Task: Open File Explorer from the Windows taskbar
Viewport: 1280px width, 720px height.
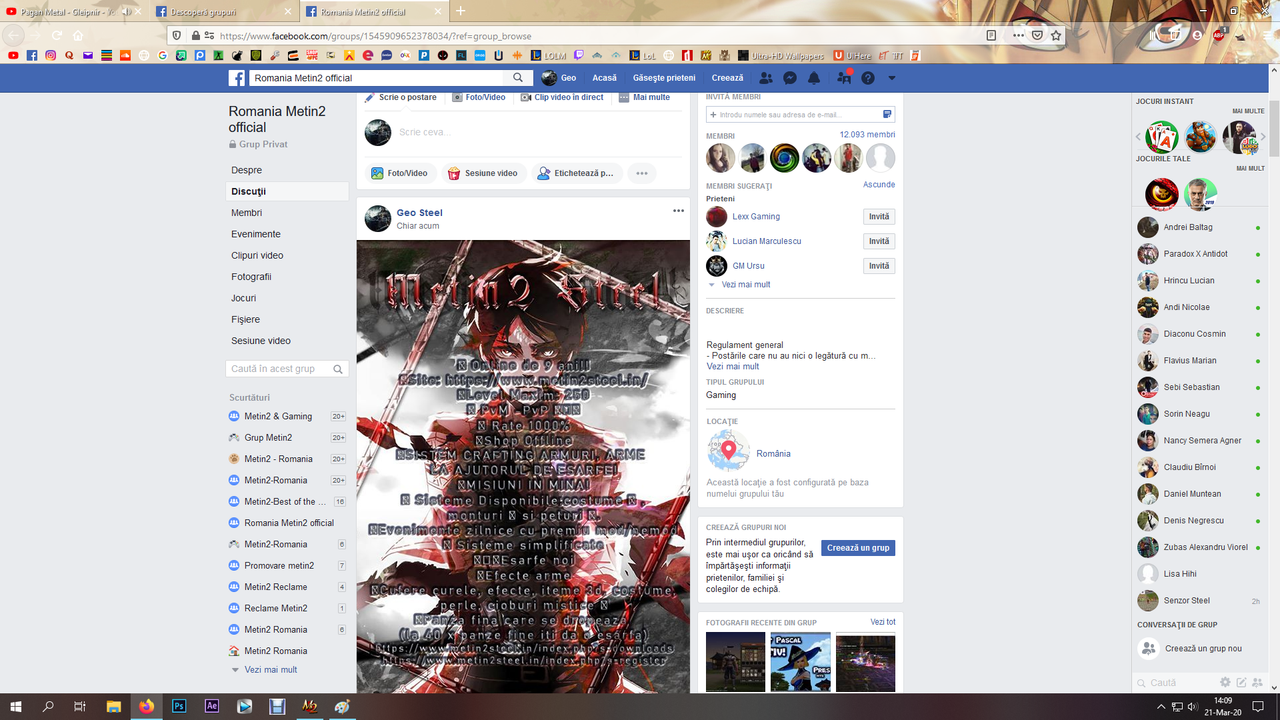Action: 114,706
